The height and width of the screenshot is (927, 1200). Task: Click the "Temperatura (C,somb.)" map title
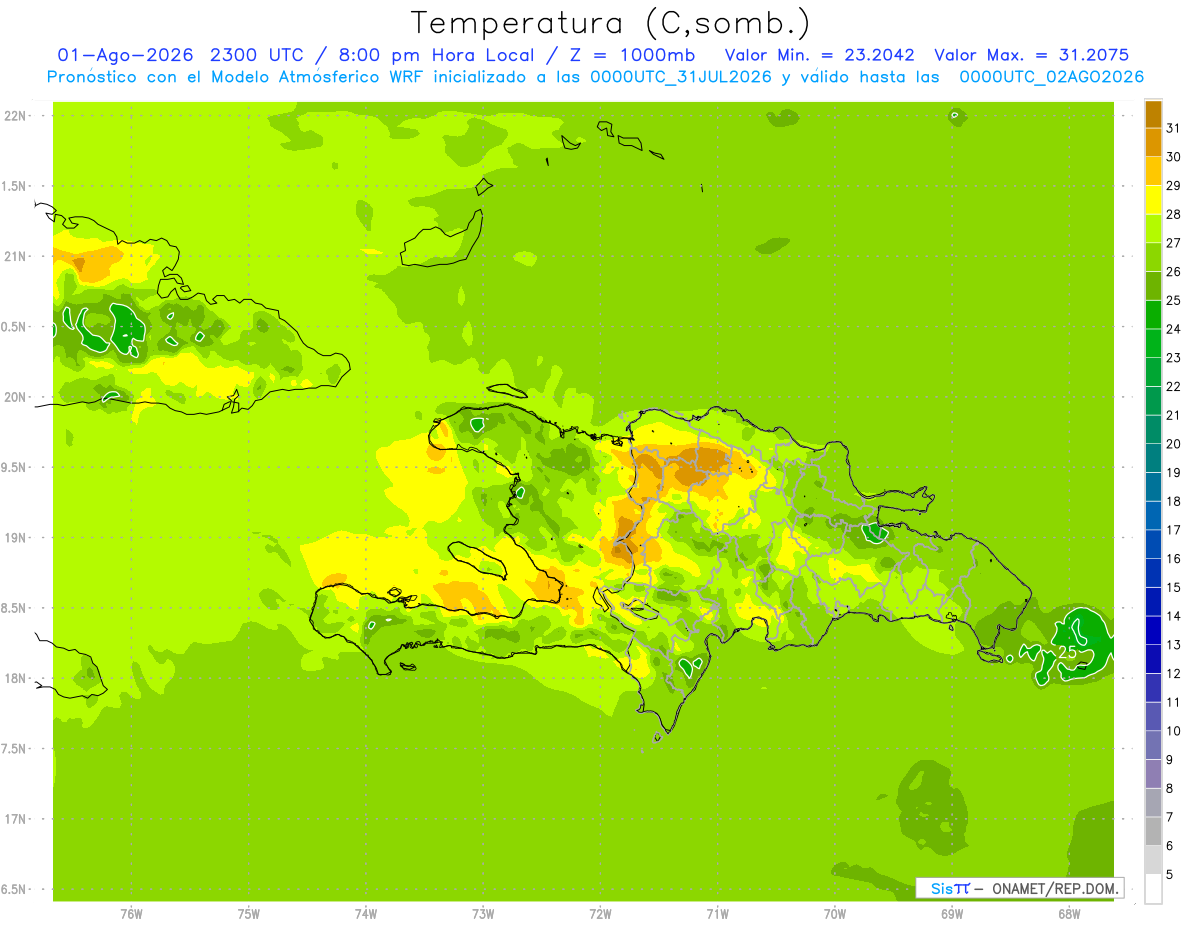tap(611, 24)
